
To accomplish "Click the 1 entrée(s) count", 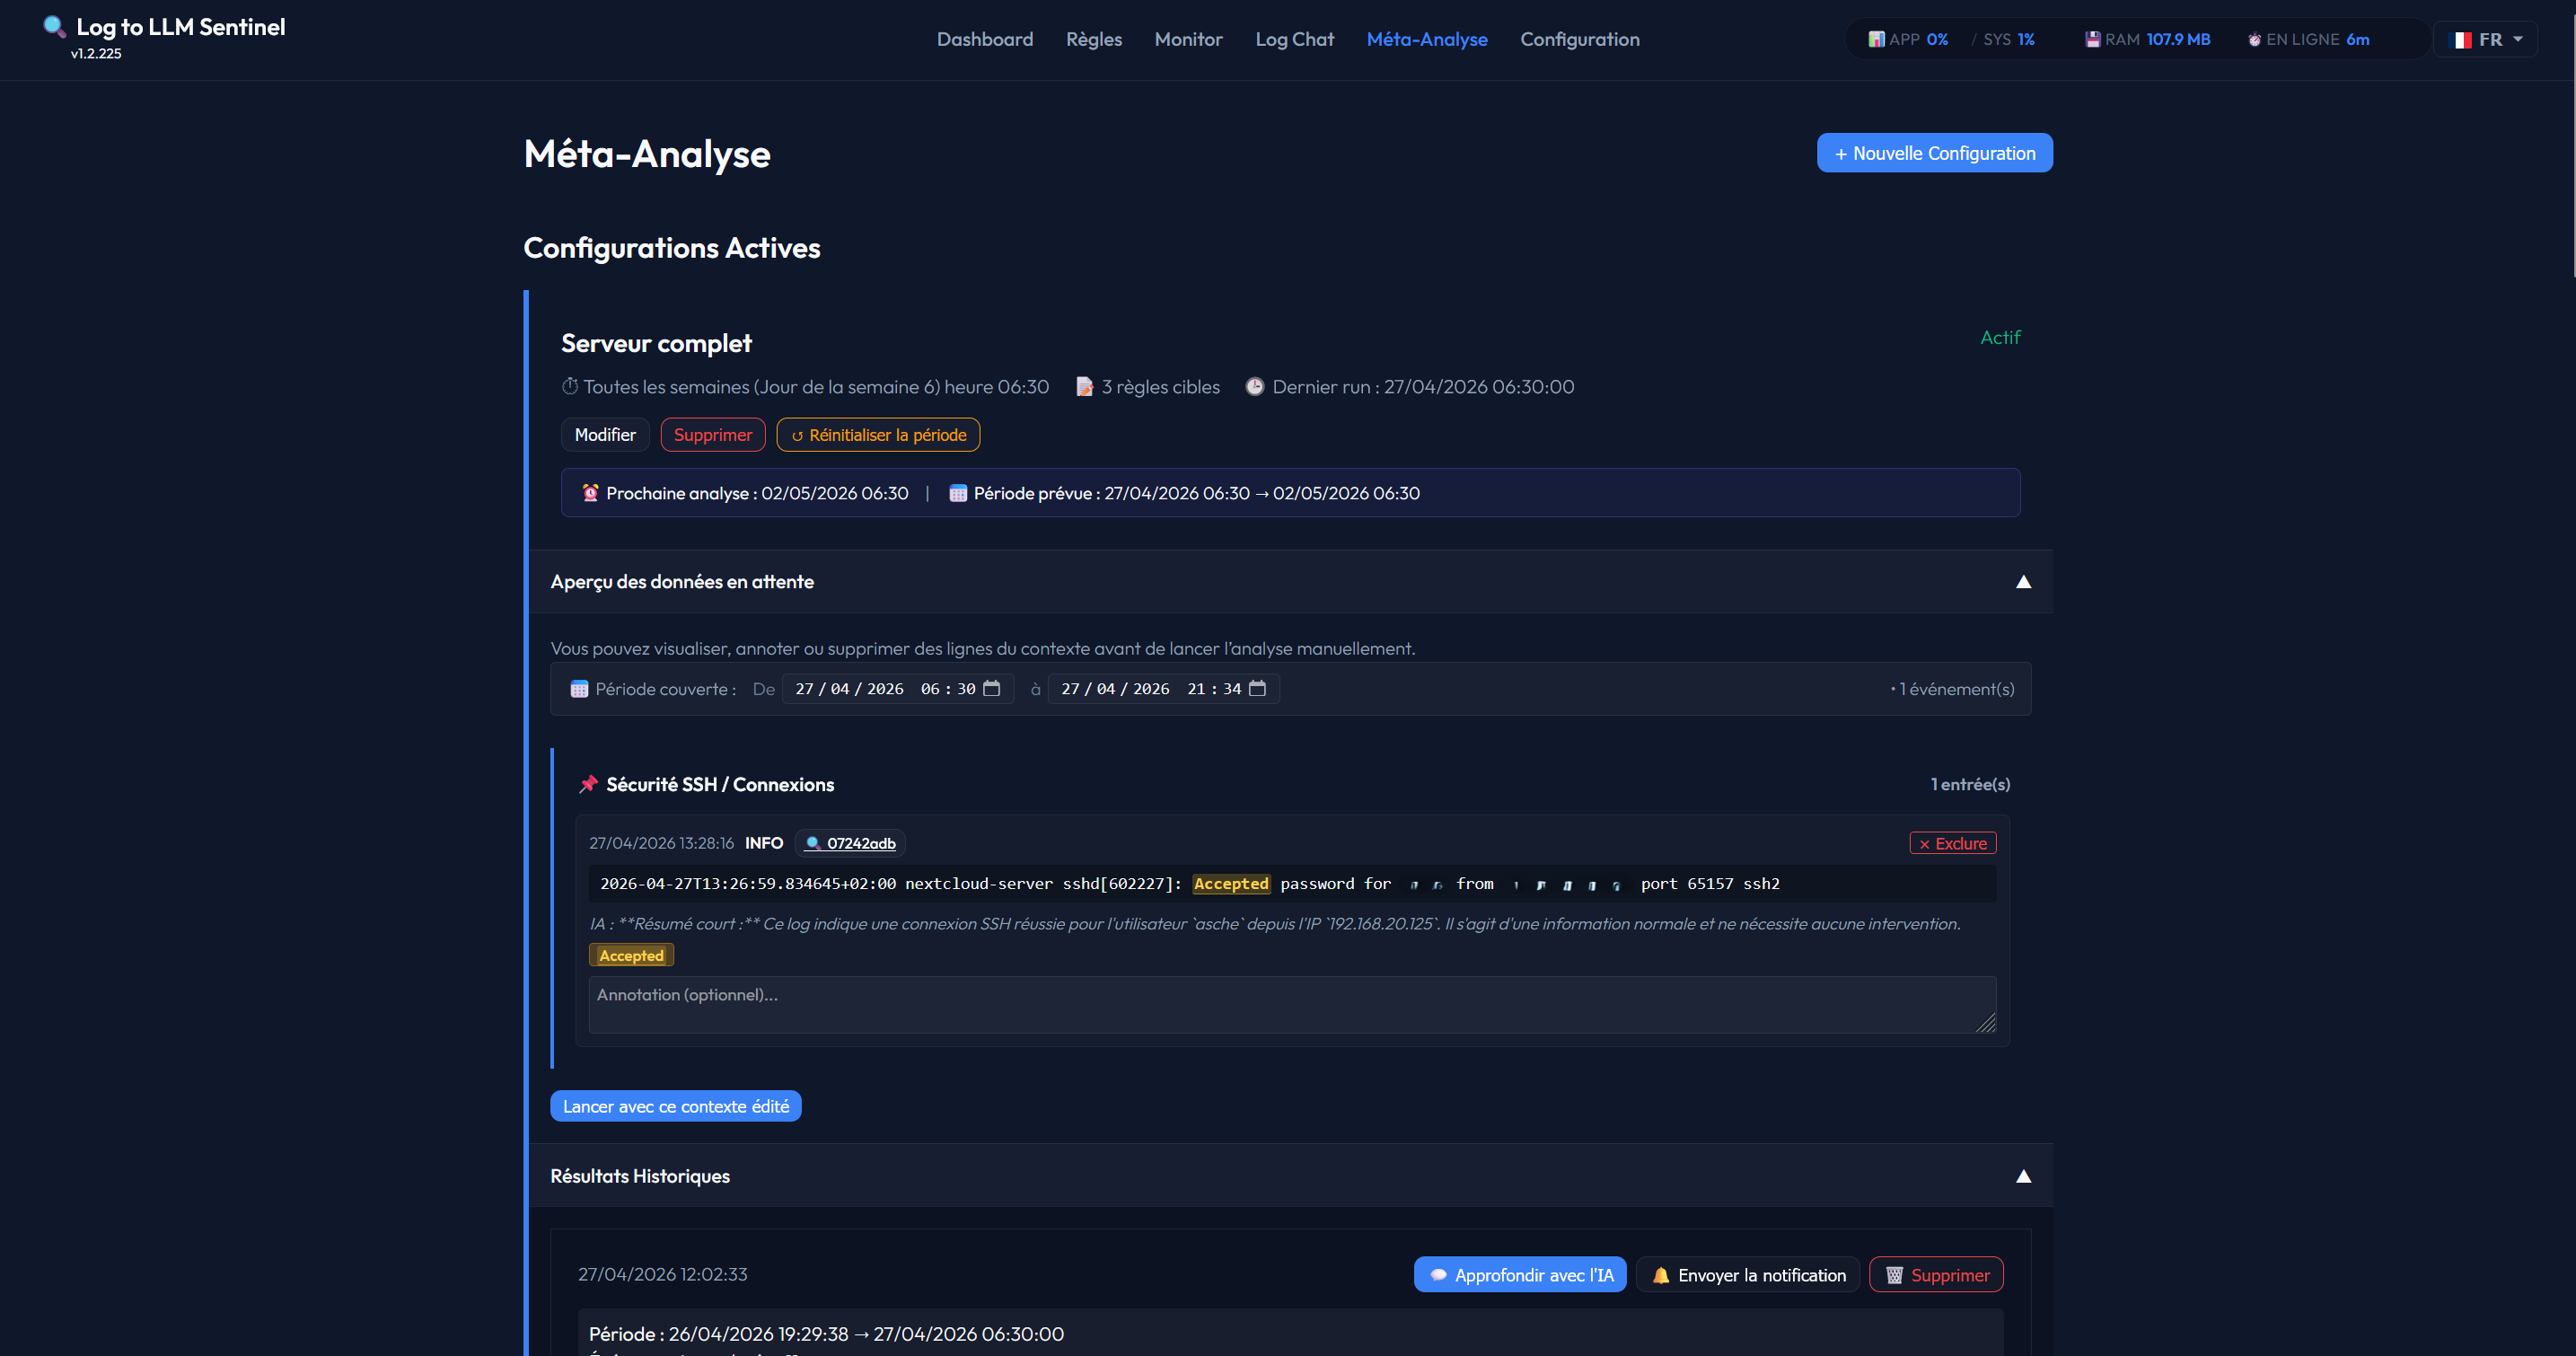I will point(1970,784).
